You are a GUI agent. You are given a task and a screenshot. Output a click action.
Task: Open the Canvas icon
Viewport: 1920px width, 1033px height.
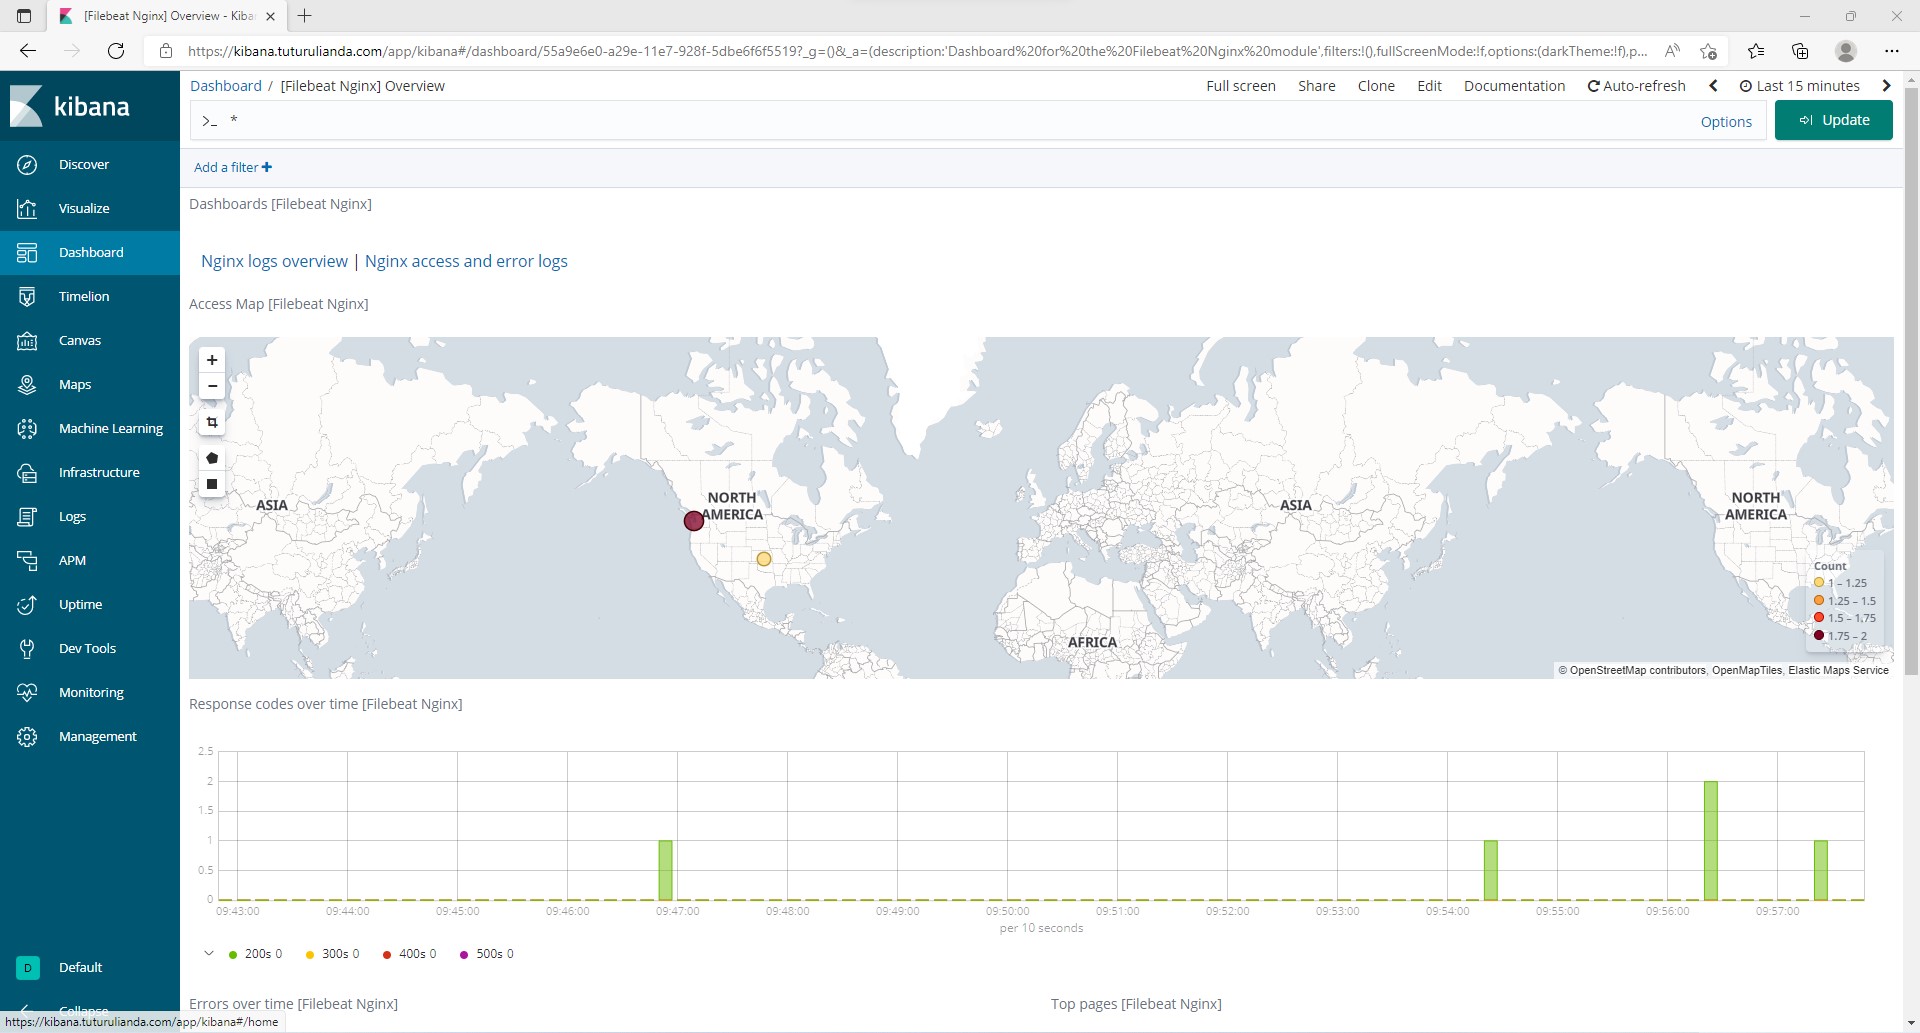pos(27,341)
